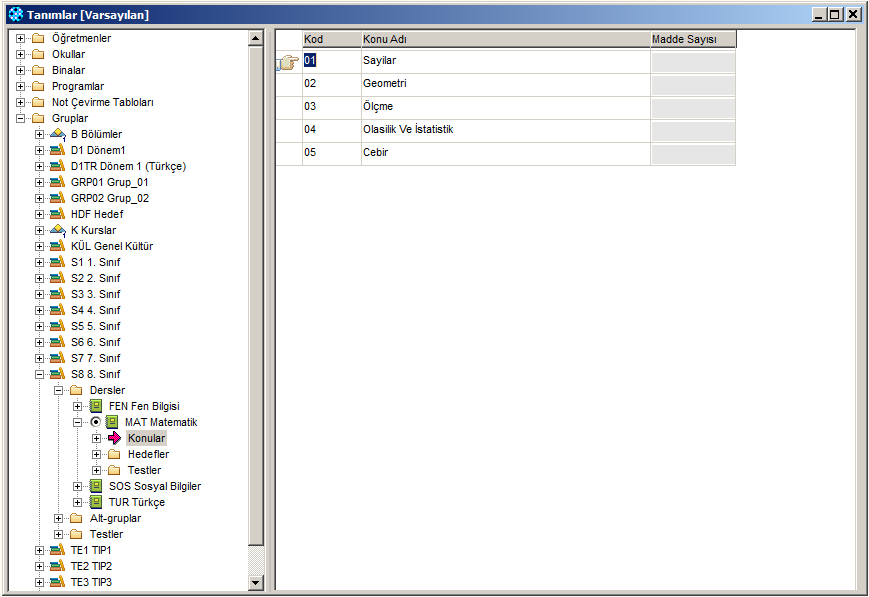Image resolution: width=869 pixels, height=597 pixels.
Task: Click the TUR Türkçe book icon
Action: (x=96, y=502)
